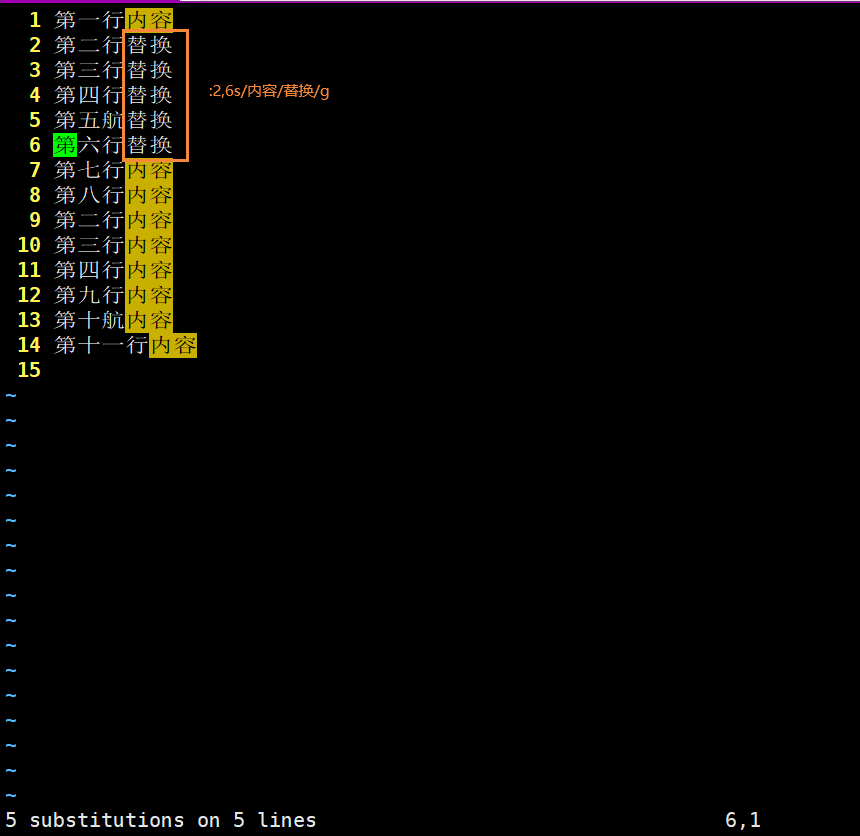Viewport: 860px width, 836px height.
Task: Click the text 第一行 on line 1
Action: click(89, 20)
